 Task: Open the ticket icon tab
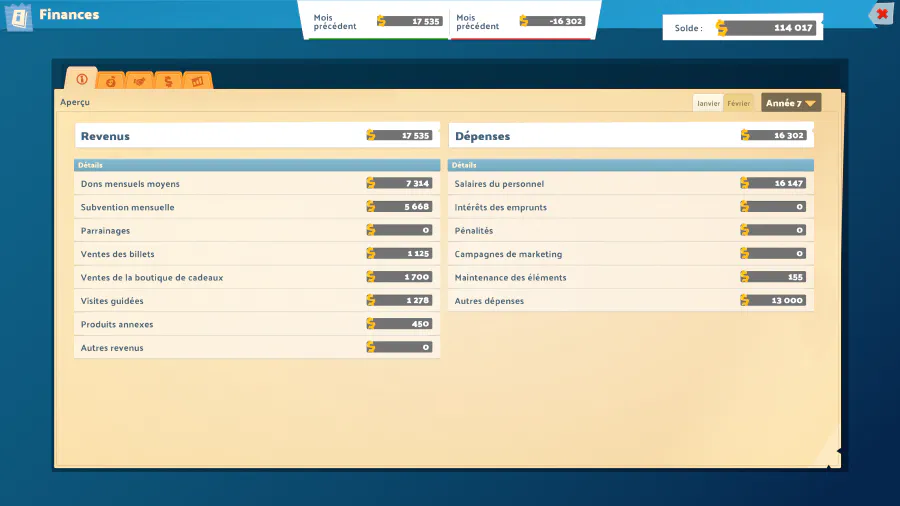197,81
